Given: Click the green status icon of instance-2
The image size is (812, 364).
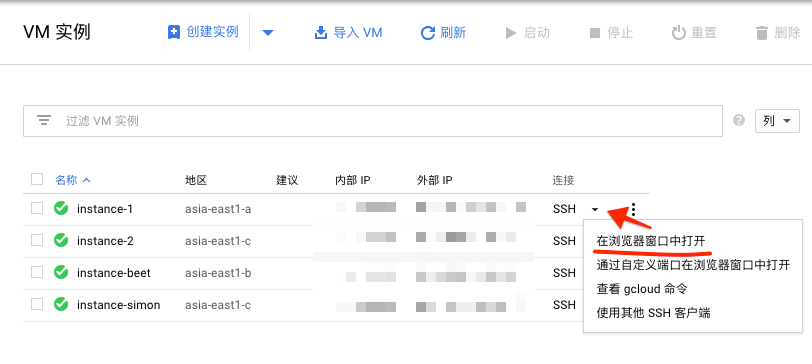Looking at the screenshot, I should tap(61, 241).
